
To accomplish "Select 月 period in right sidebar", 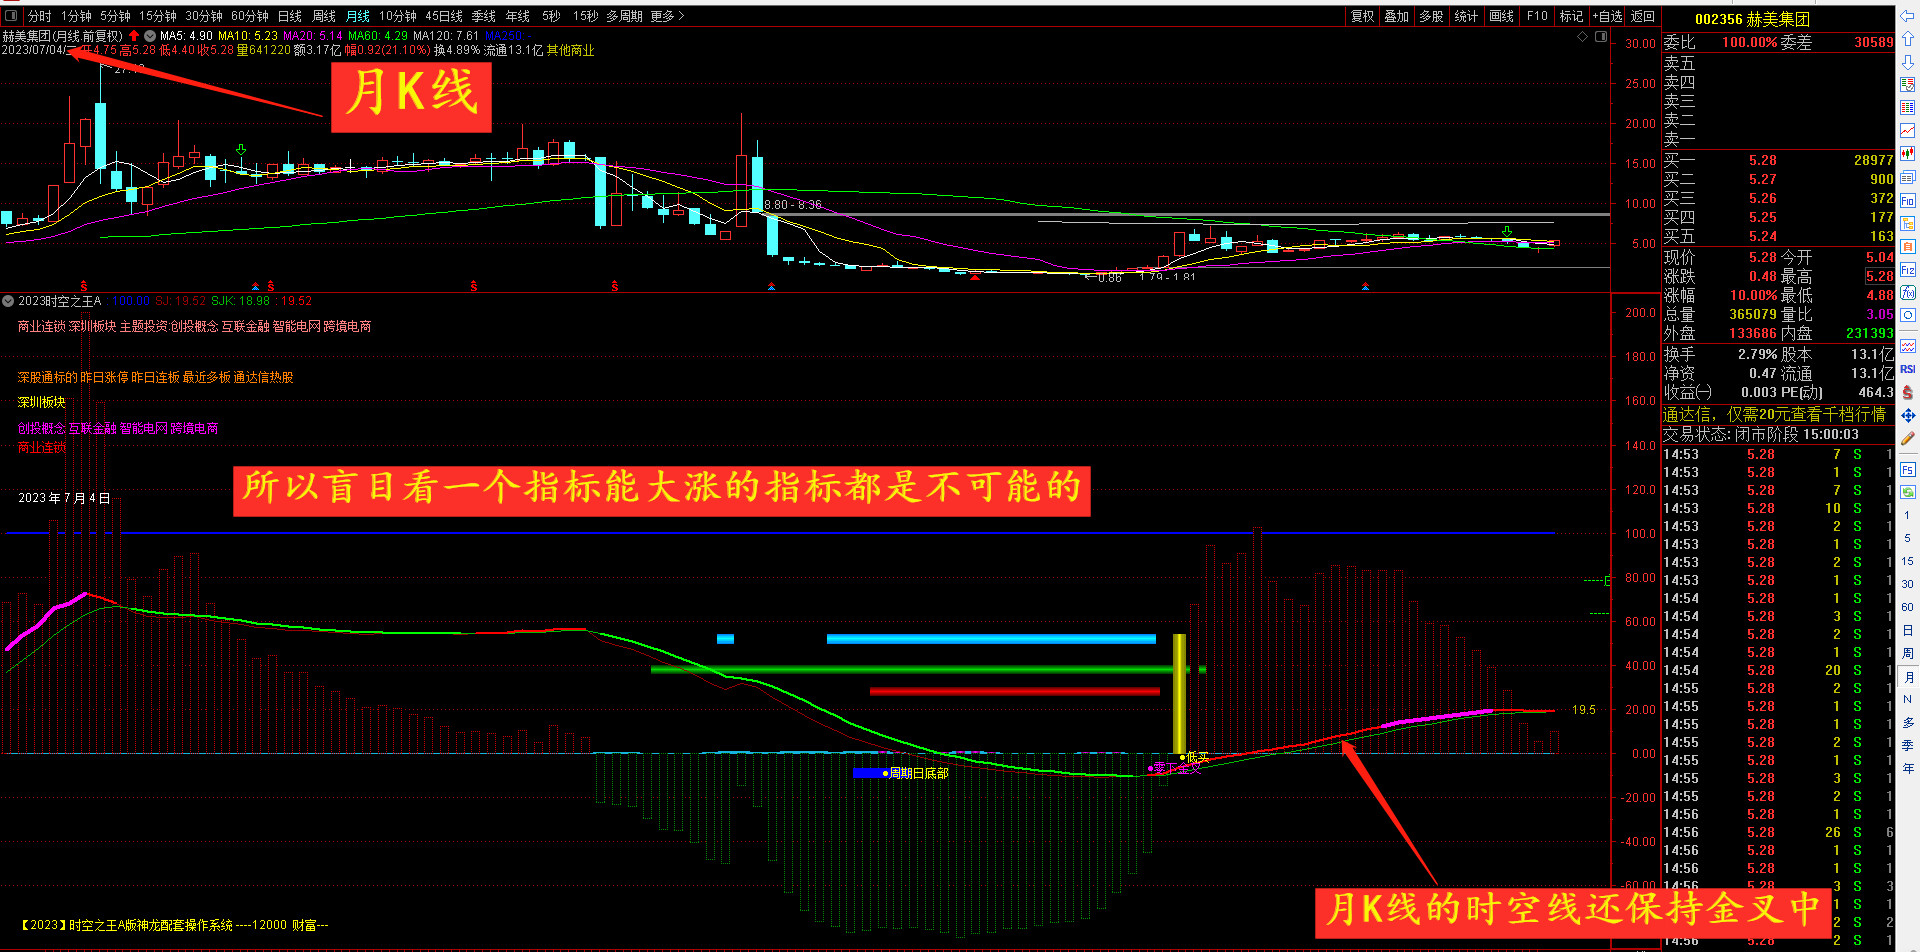I will click(1908, 677).
